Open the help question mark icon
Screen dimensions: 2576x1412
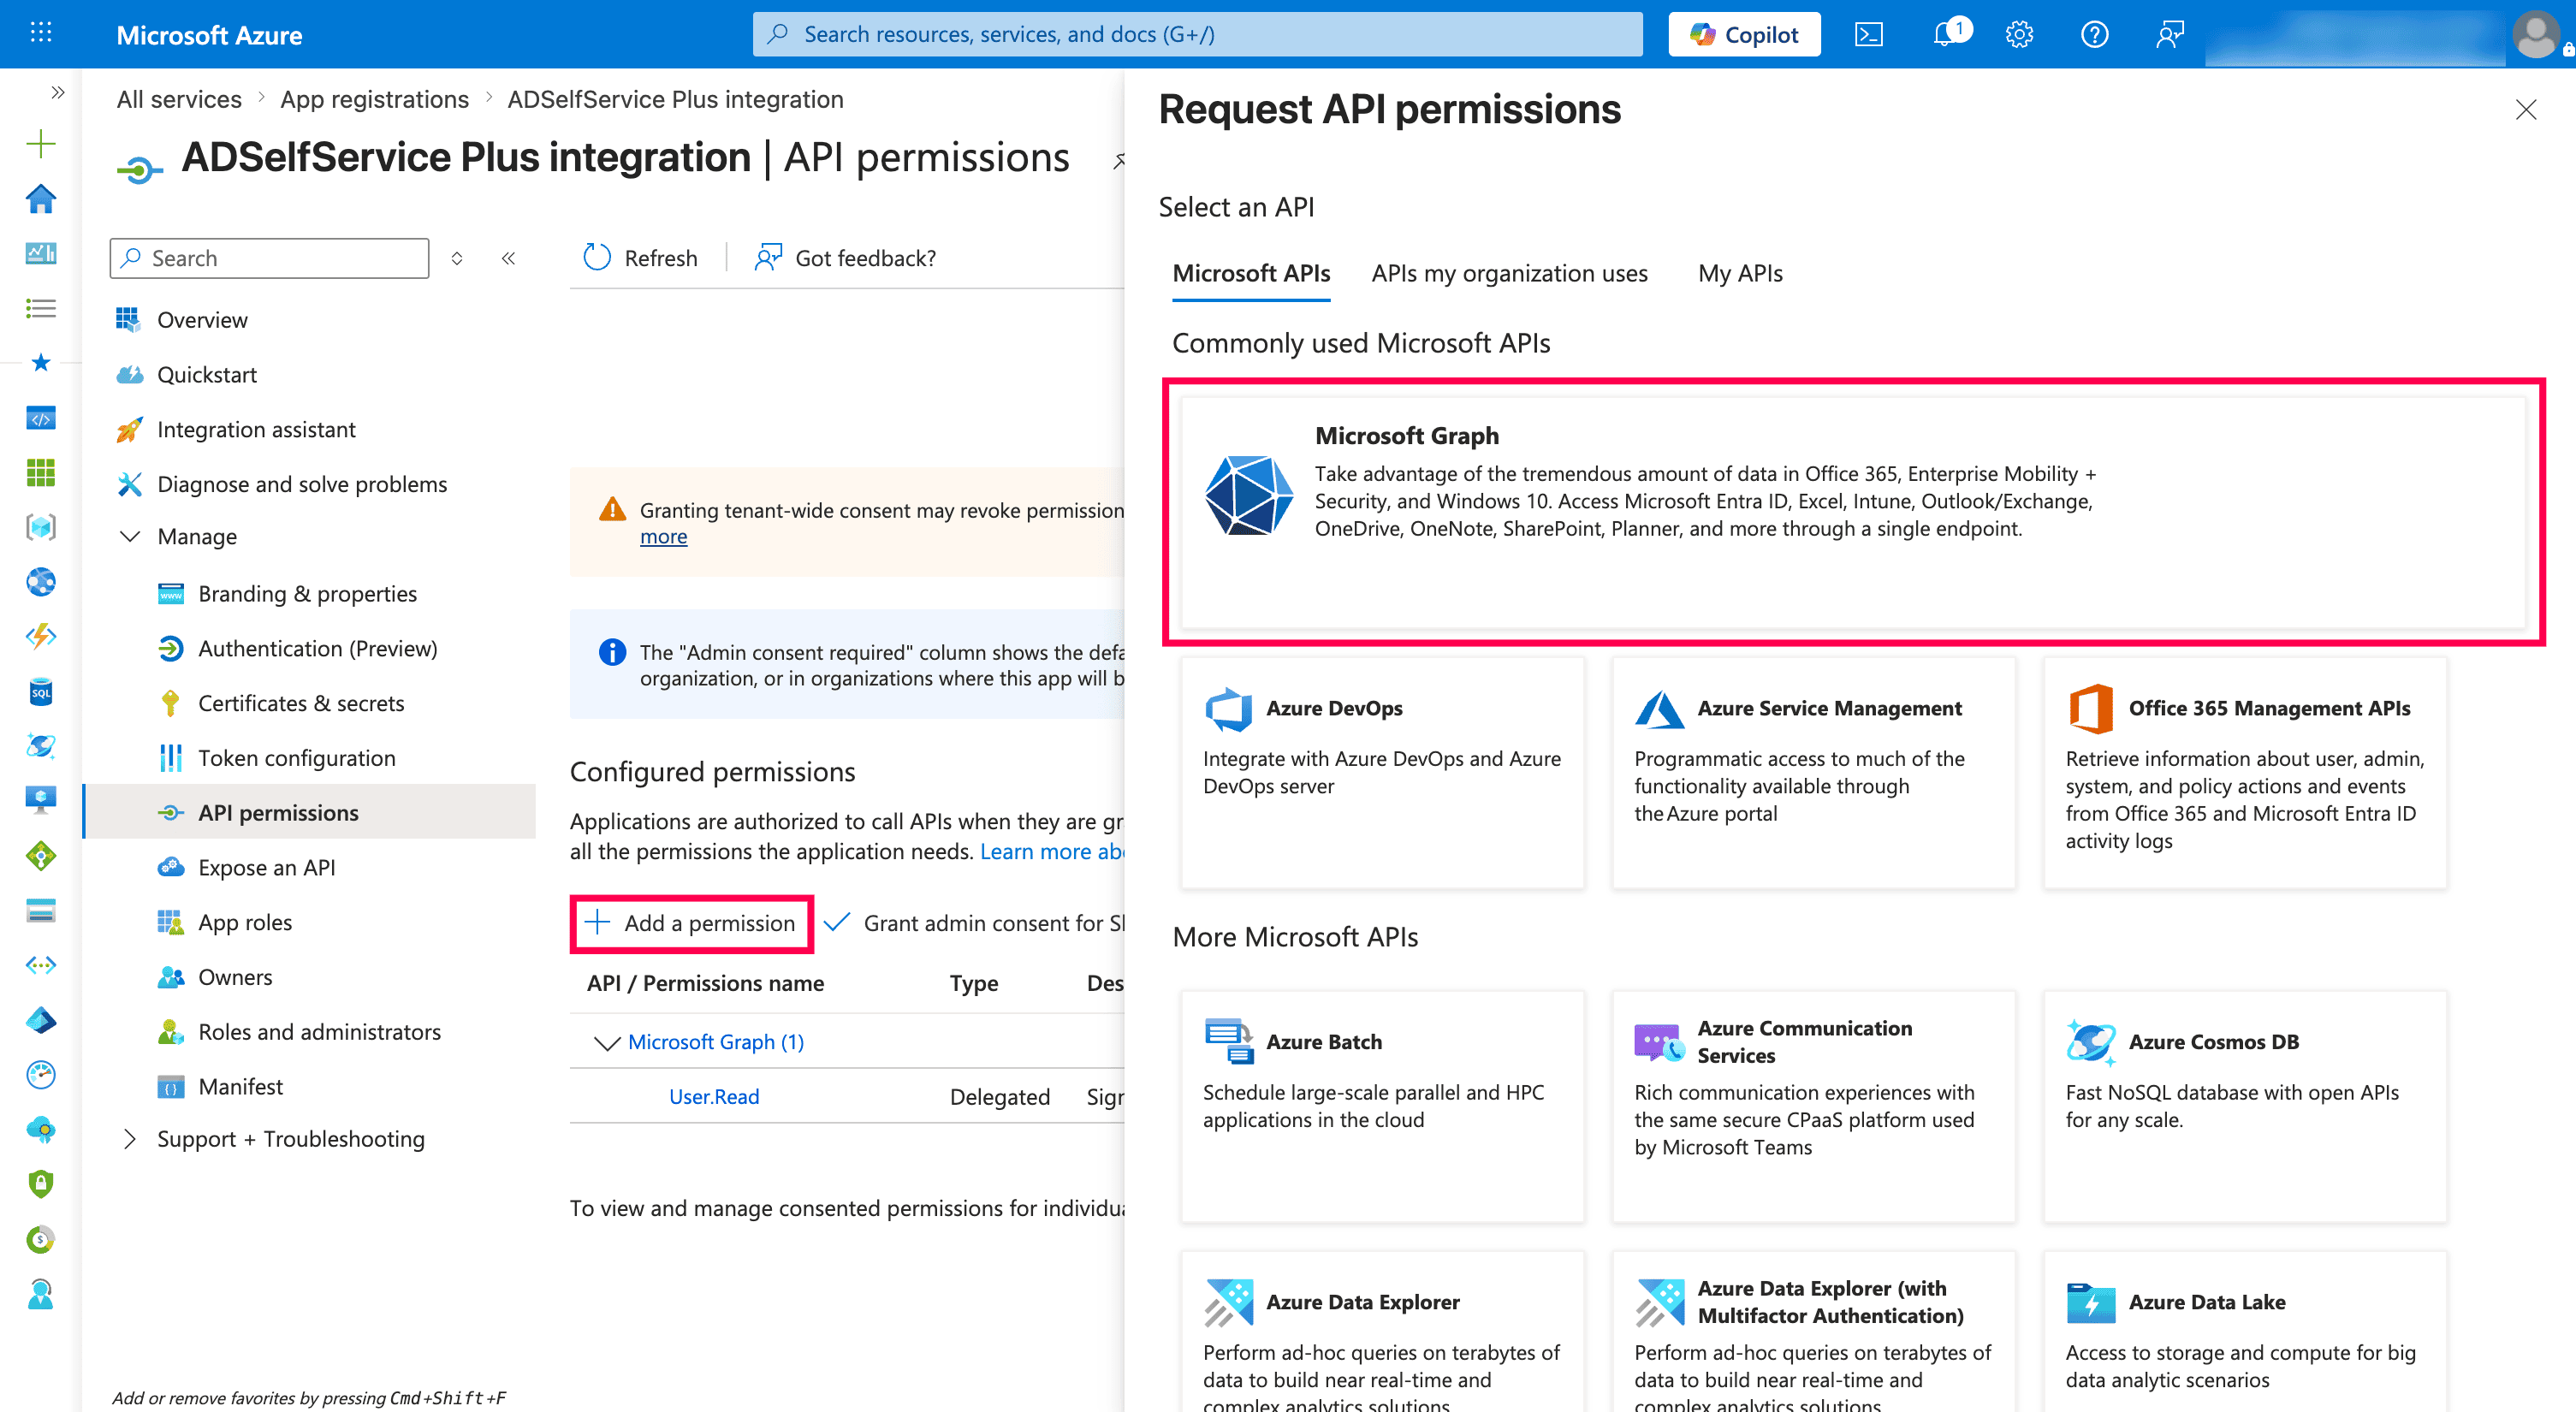(x=2094, y=34)
